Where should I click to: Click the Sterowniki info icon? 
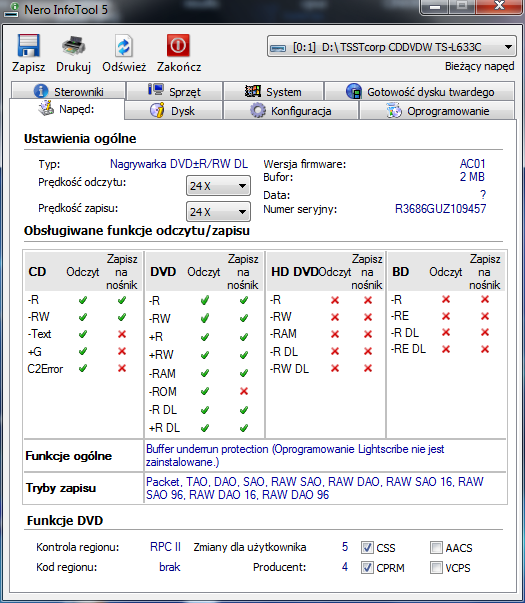(x=41, y=91)
